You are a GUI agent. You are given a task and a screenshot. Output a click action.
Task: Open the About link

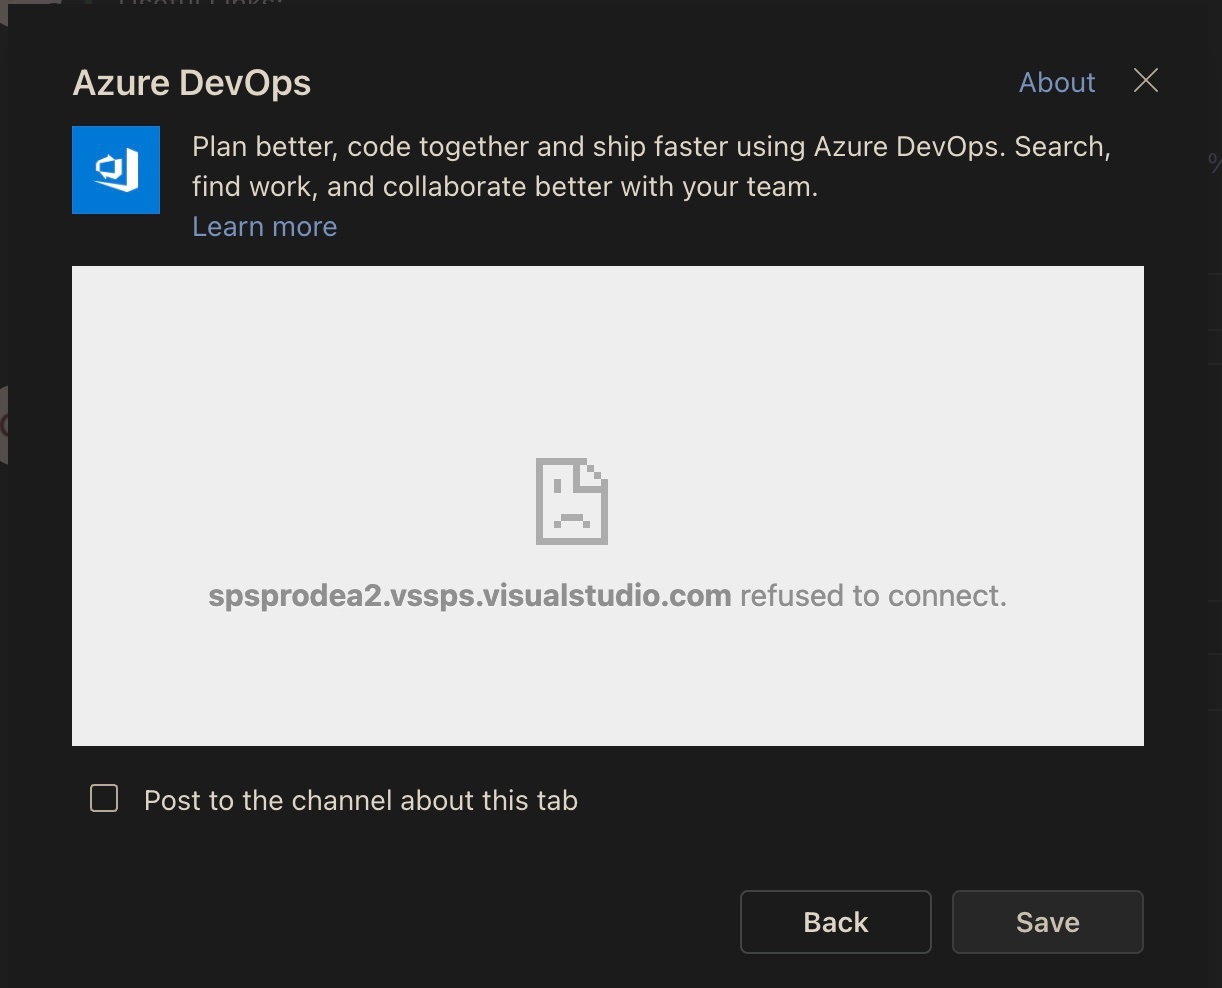[1057, 82]
